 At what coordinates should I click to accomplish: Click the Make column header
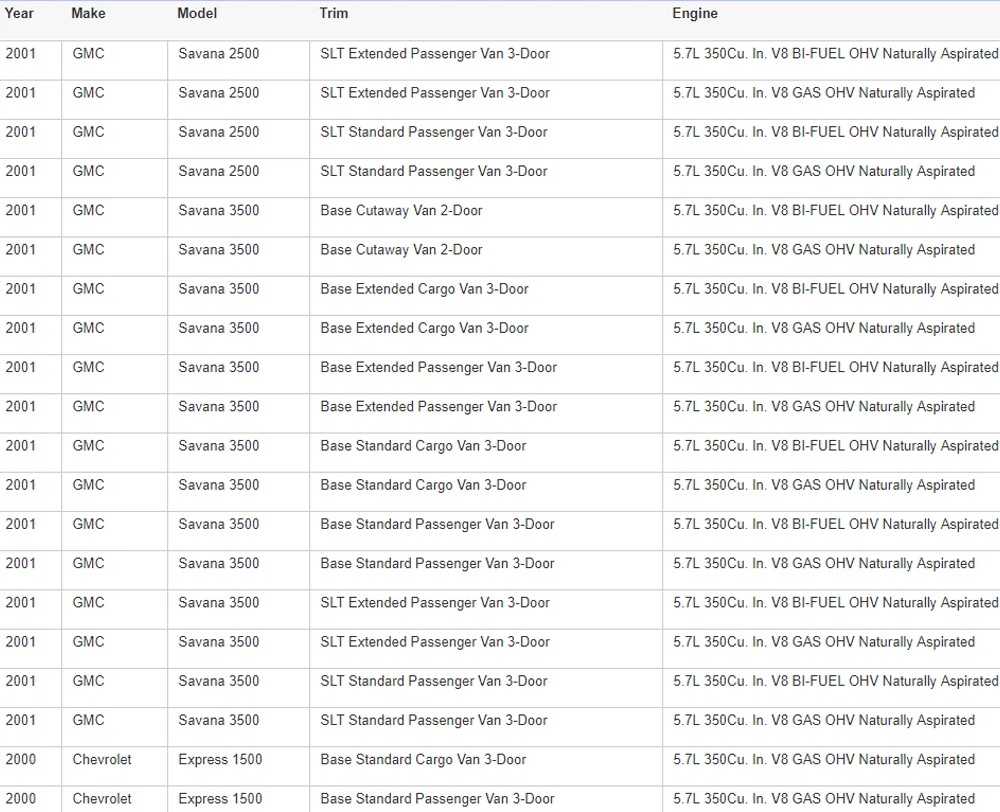[x=89, y=13]
